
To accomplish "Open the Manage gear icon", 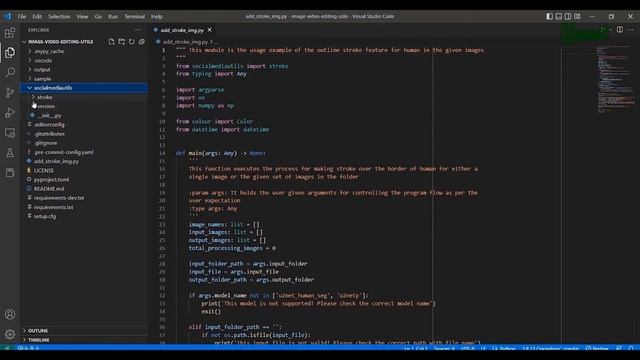I will pos(10,334).
